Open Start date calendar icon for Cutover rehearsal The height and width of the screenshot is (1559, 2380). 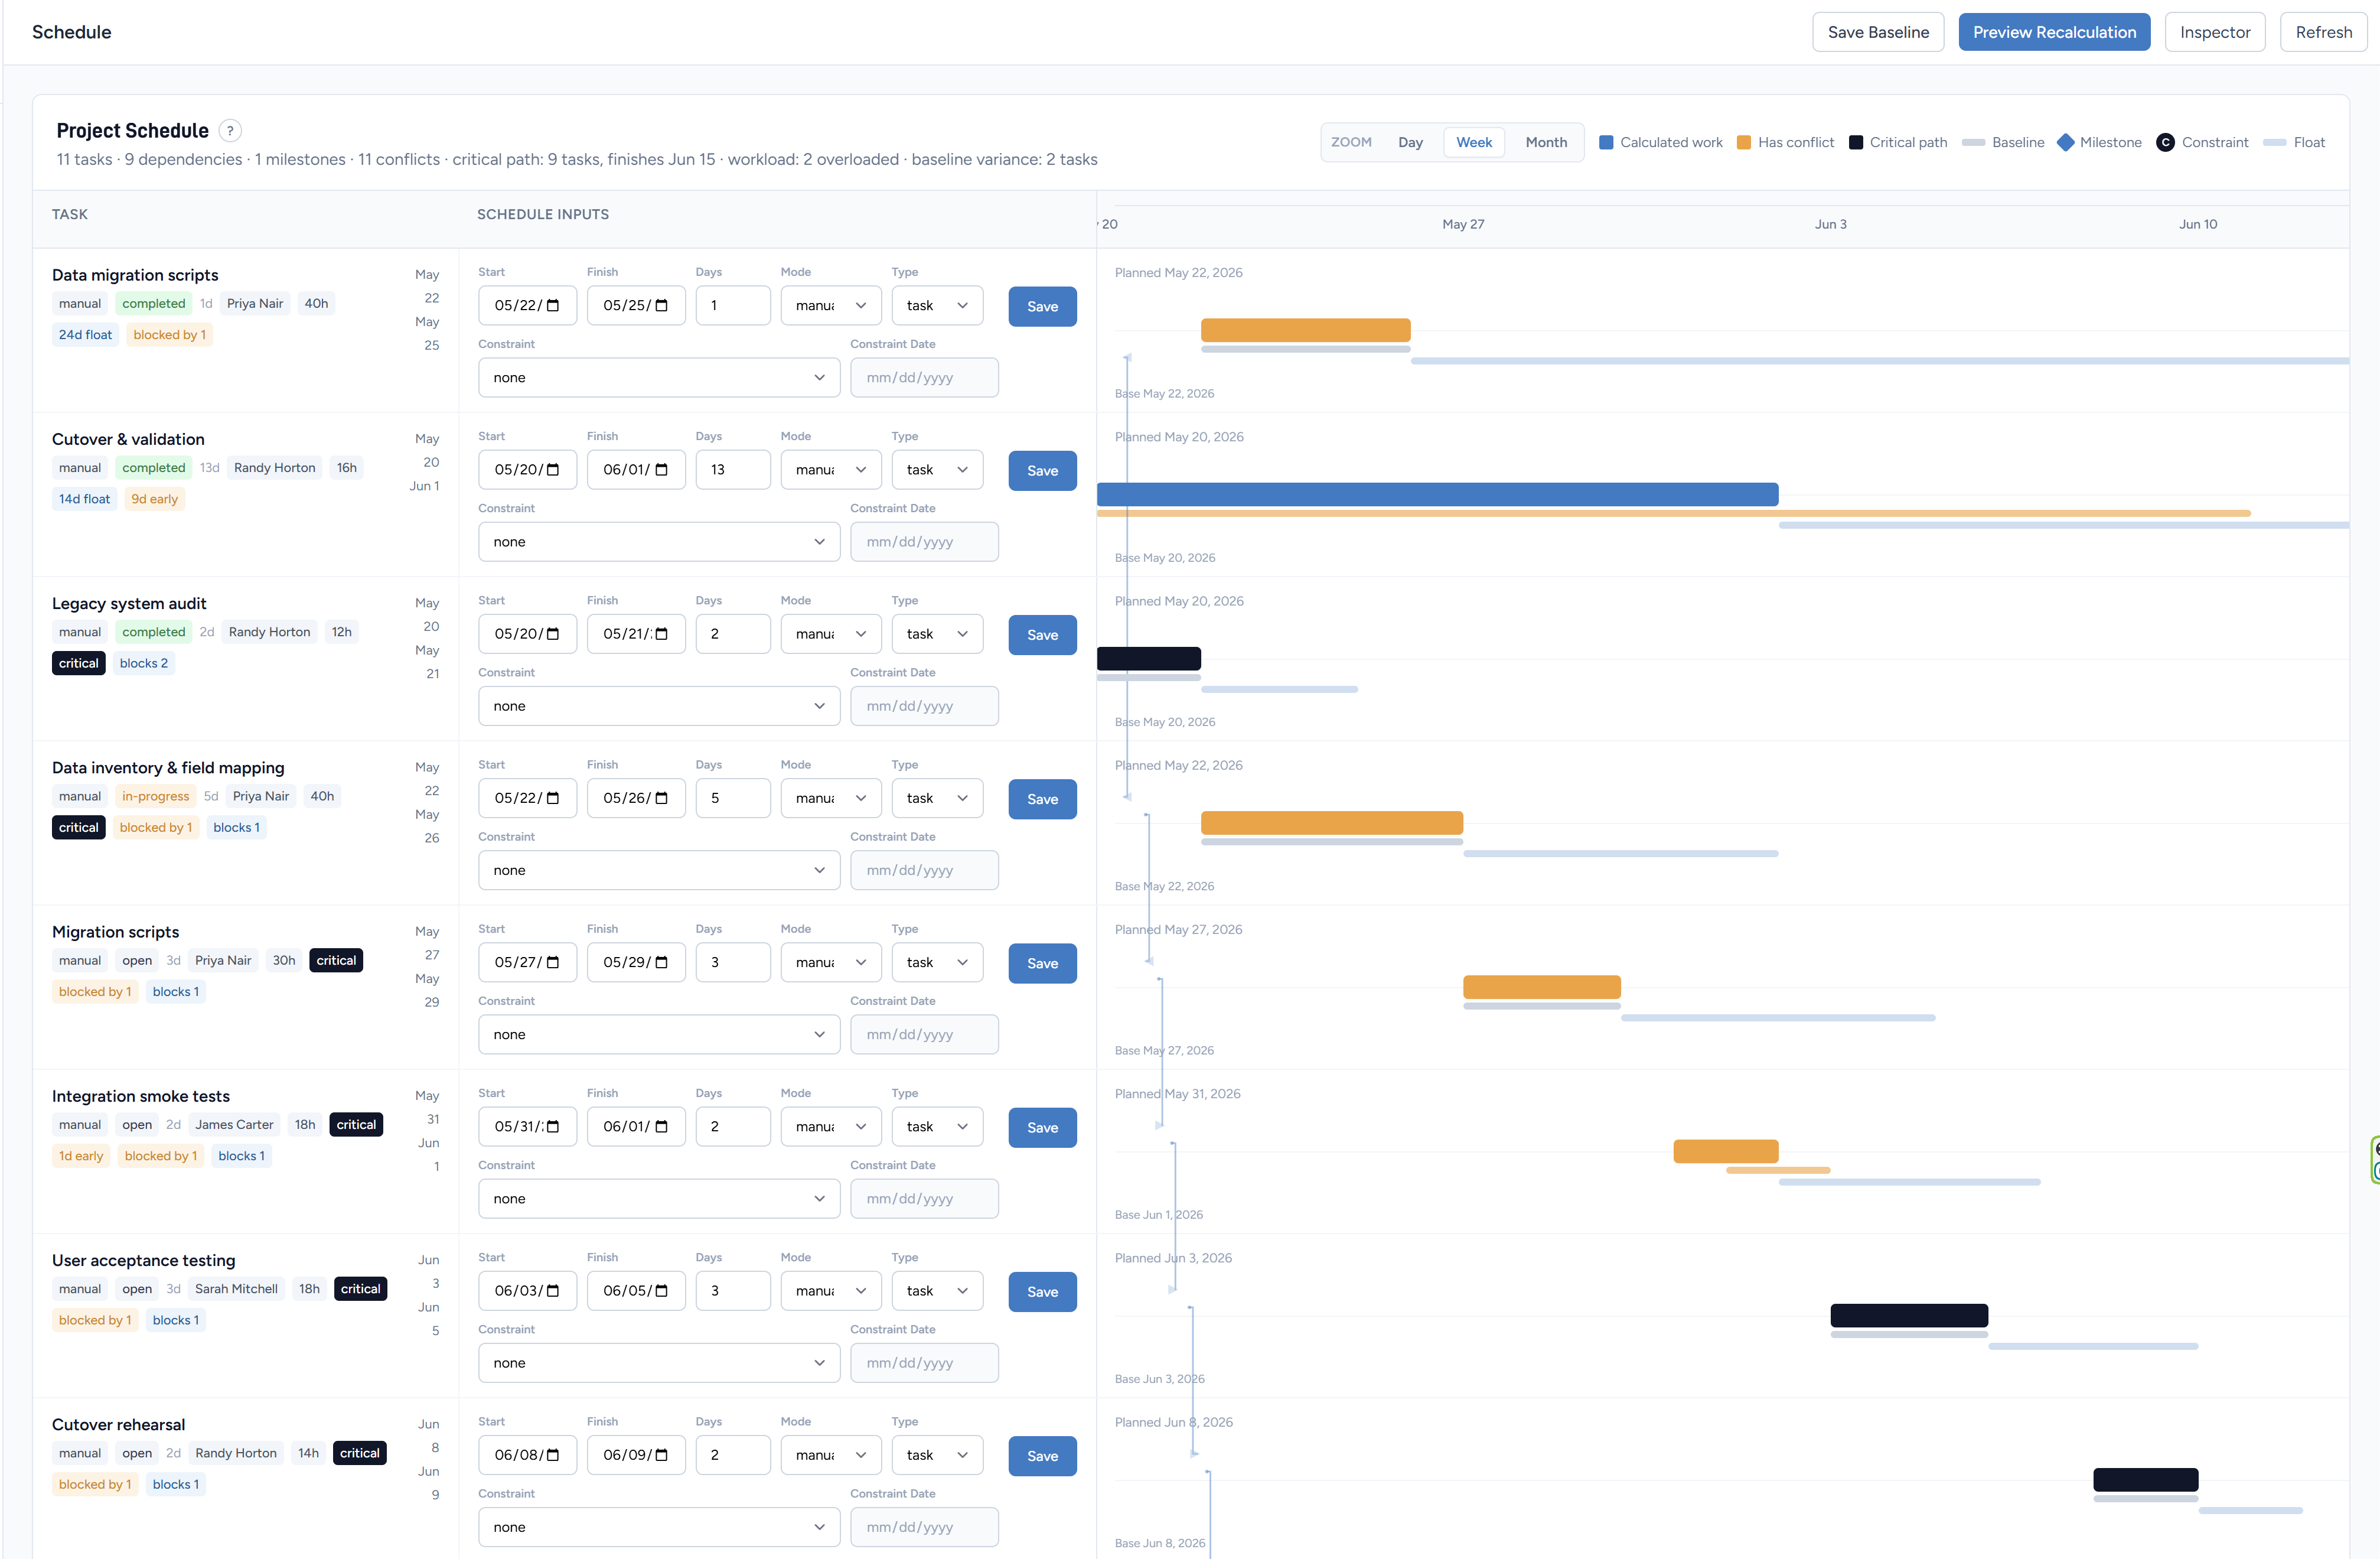pyautogui.click(x=553, y=1455)
